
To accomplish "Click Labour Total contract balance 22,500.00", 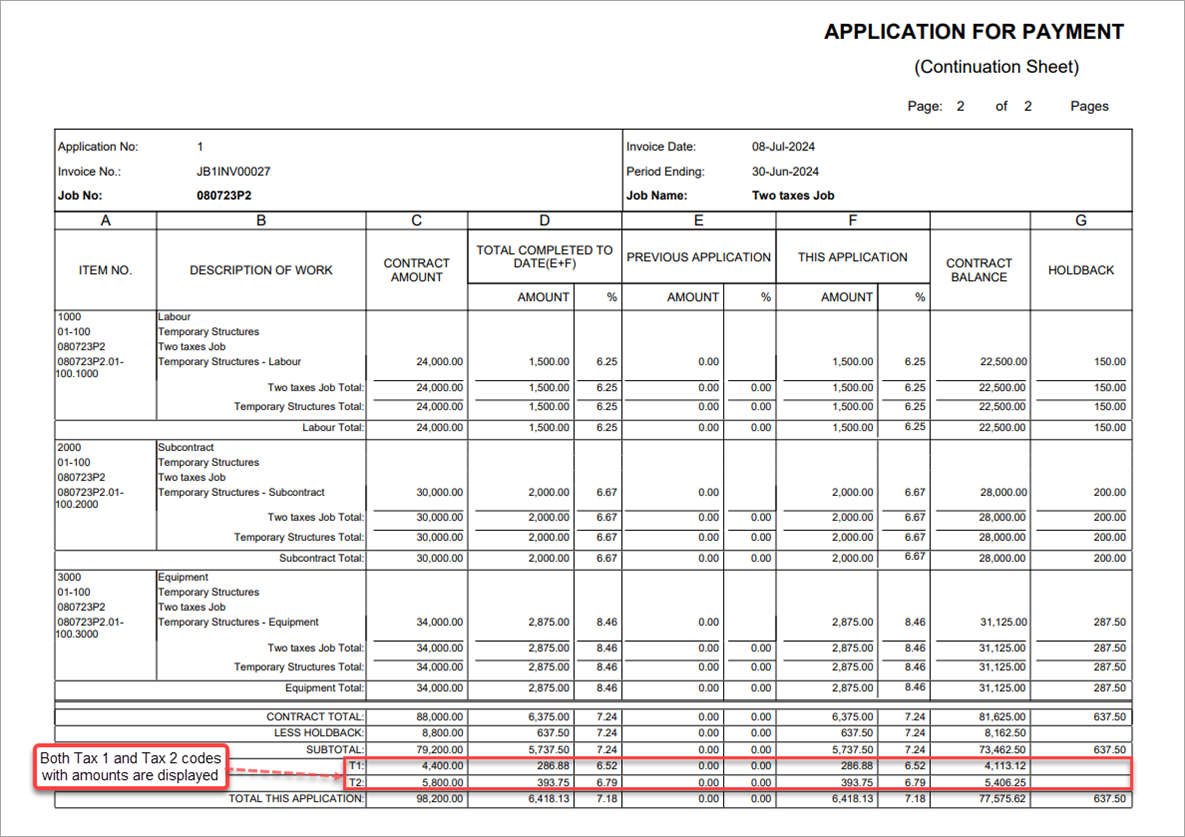I will tap(1002, 428).
